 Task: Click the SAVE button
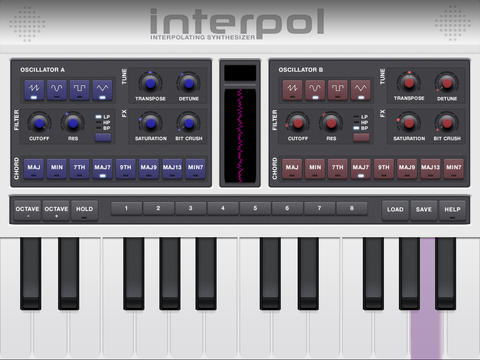pyautogui.click(x=424, y=210)
